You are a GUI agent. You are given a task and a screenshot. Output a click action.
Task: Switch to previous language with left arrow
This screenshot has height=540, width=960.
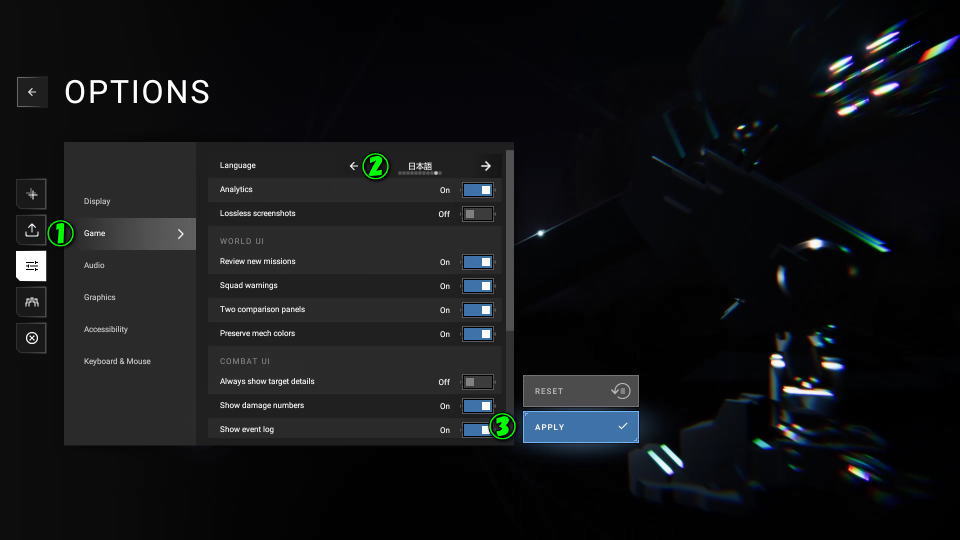[x=353, y=166]
